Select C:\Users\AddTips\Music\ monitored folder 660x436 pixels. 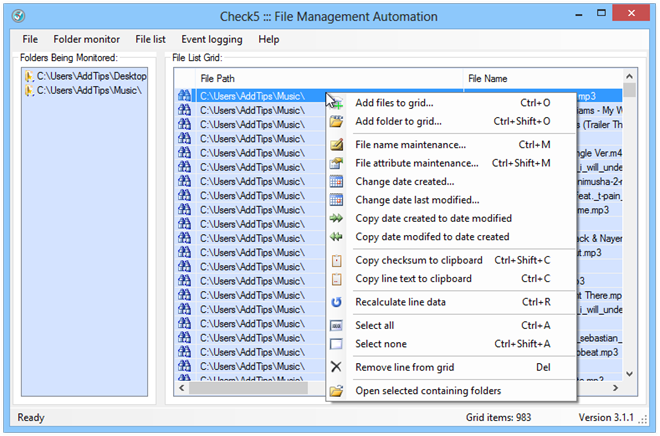point(89,90)
